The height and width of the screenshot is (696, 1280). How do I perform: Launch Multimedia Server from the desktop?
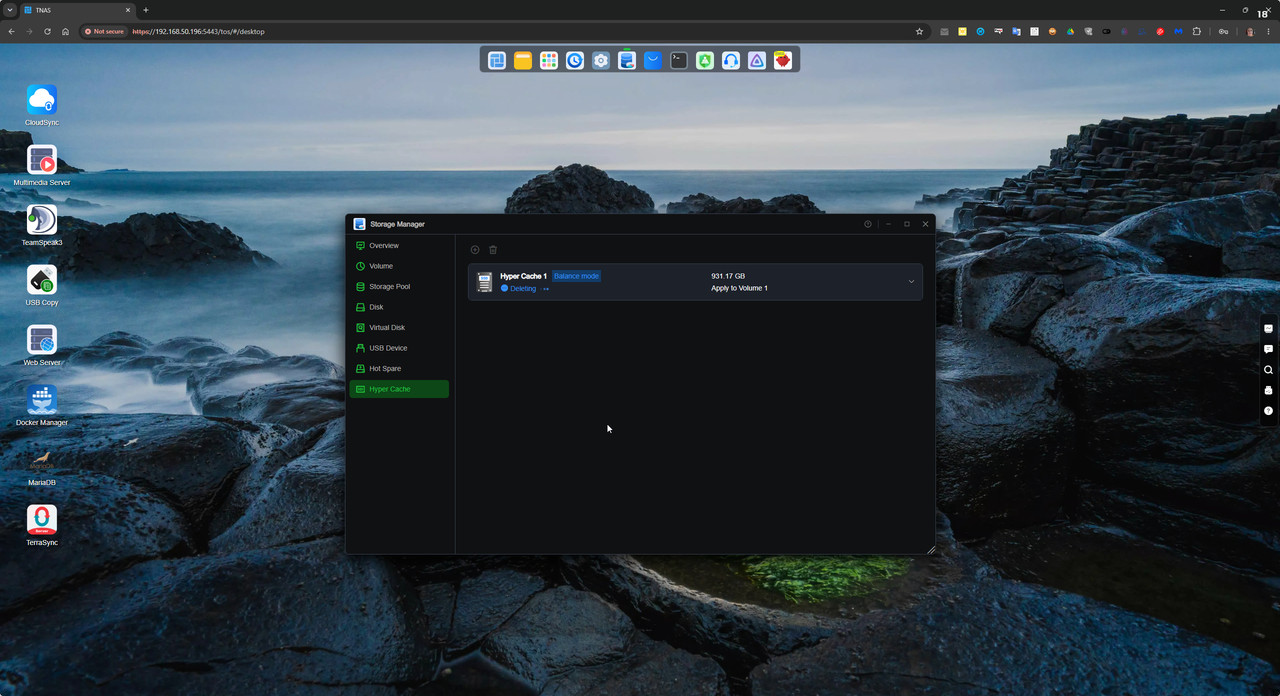click(42, 160)
